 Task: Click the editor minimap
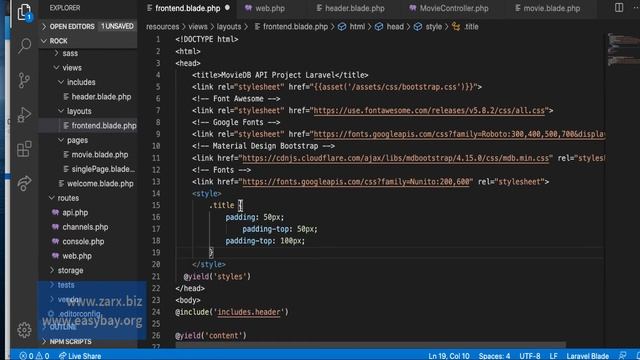(623, 49)
